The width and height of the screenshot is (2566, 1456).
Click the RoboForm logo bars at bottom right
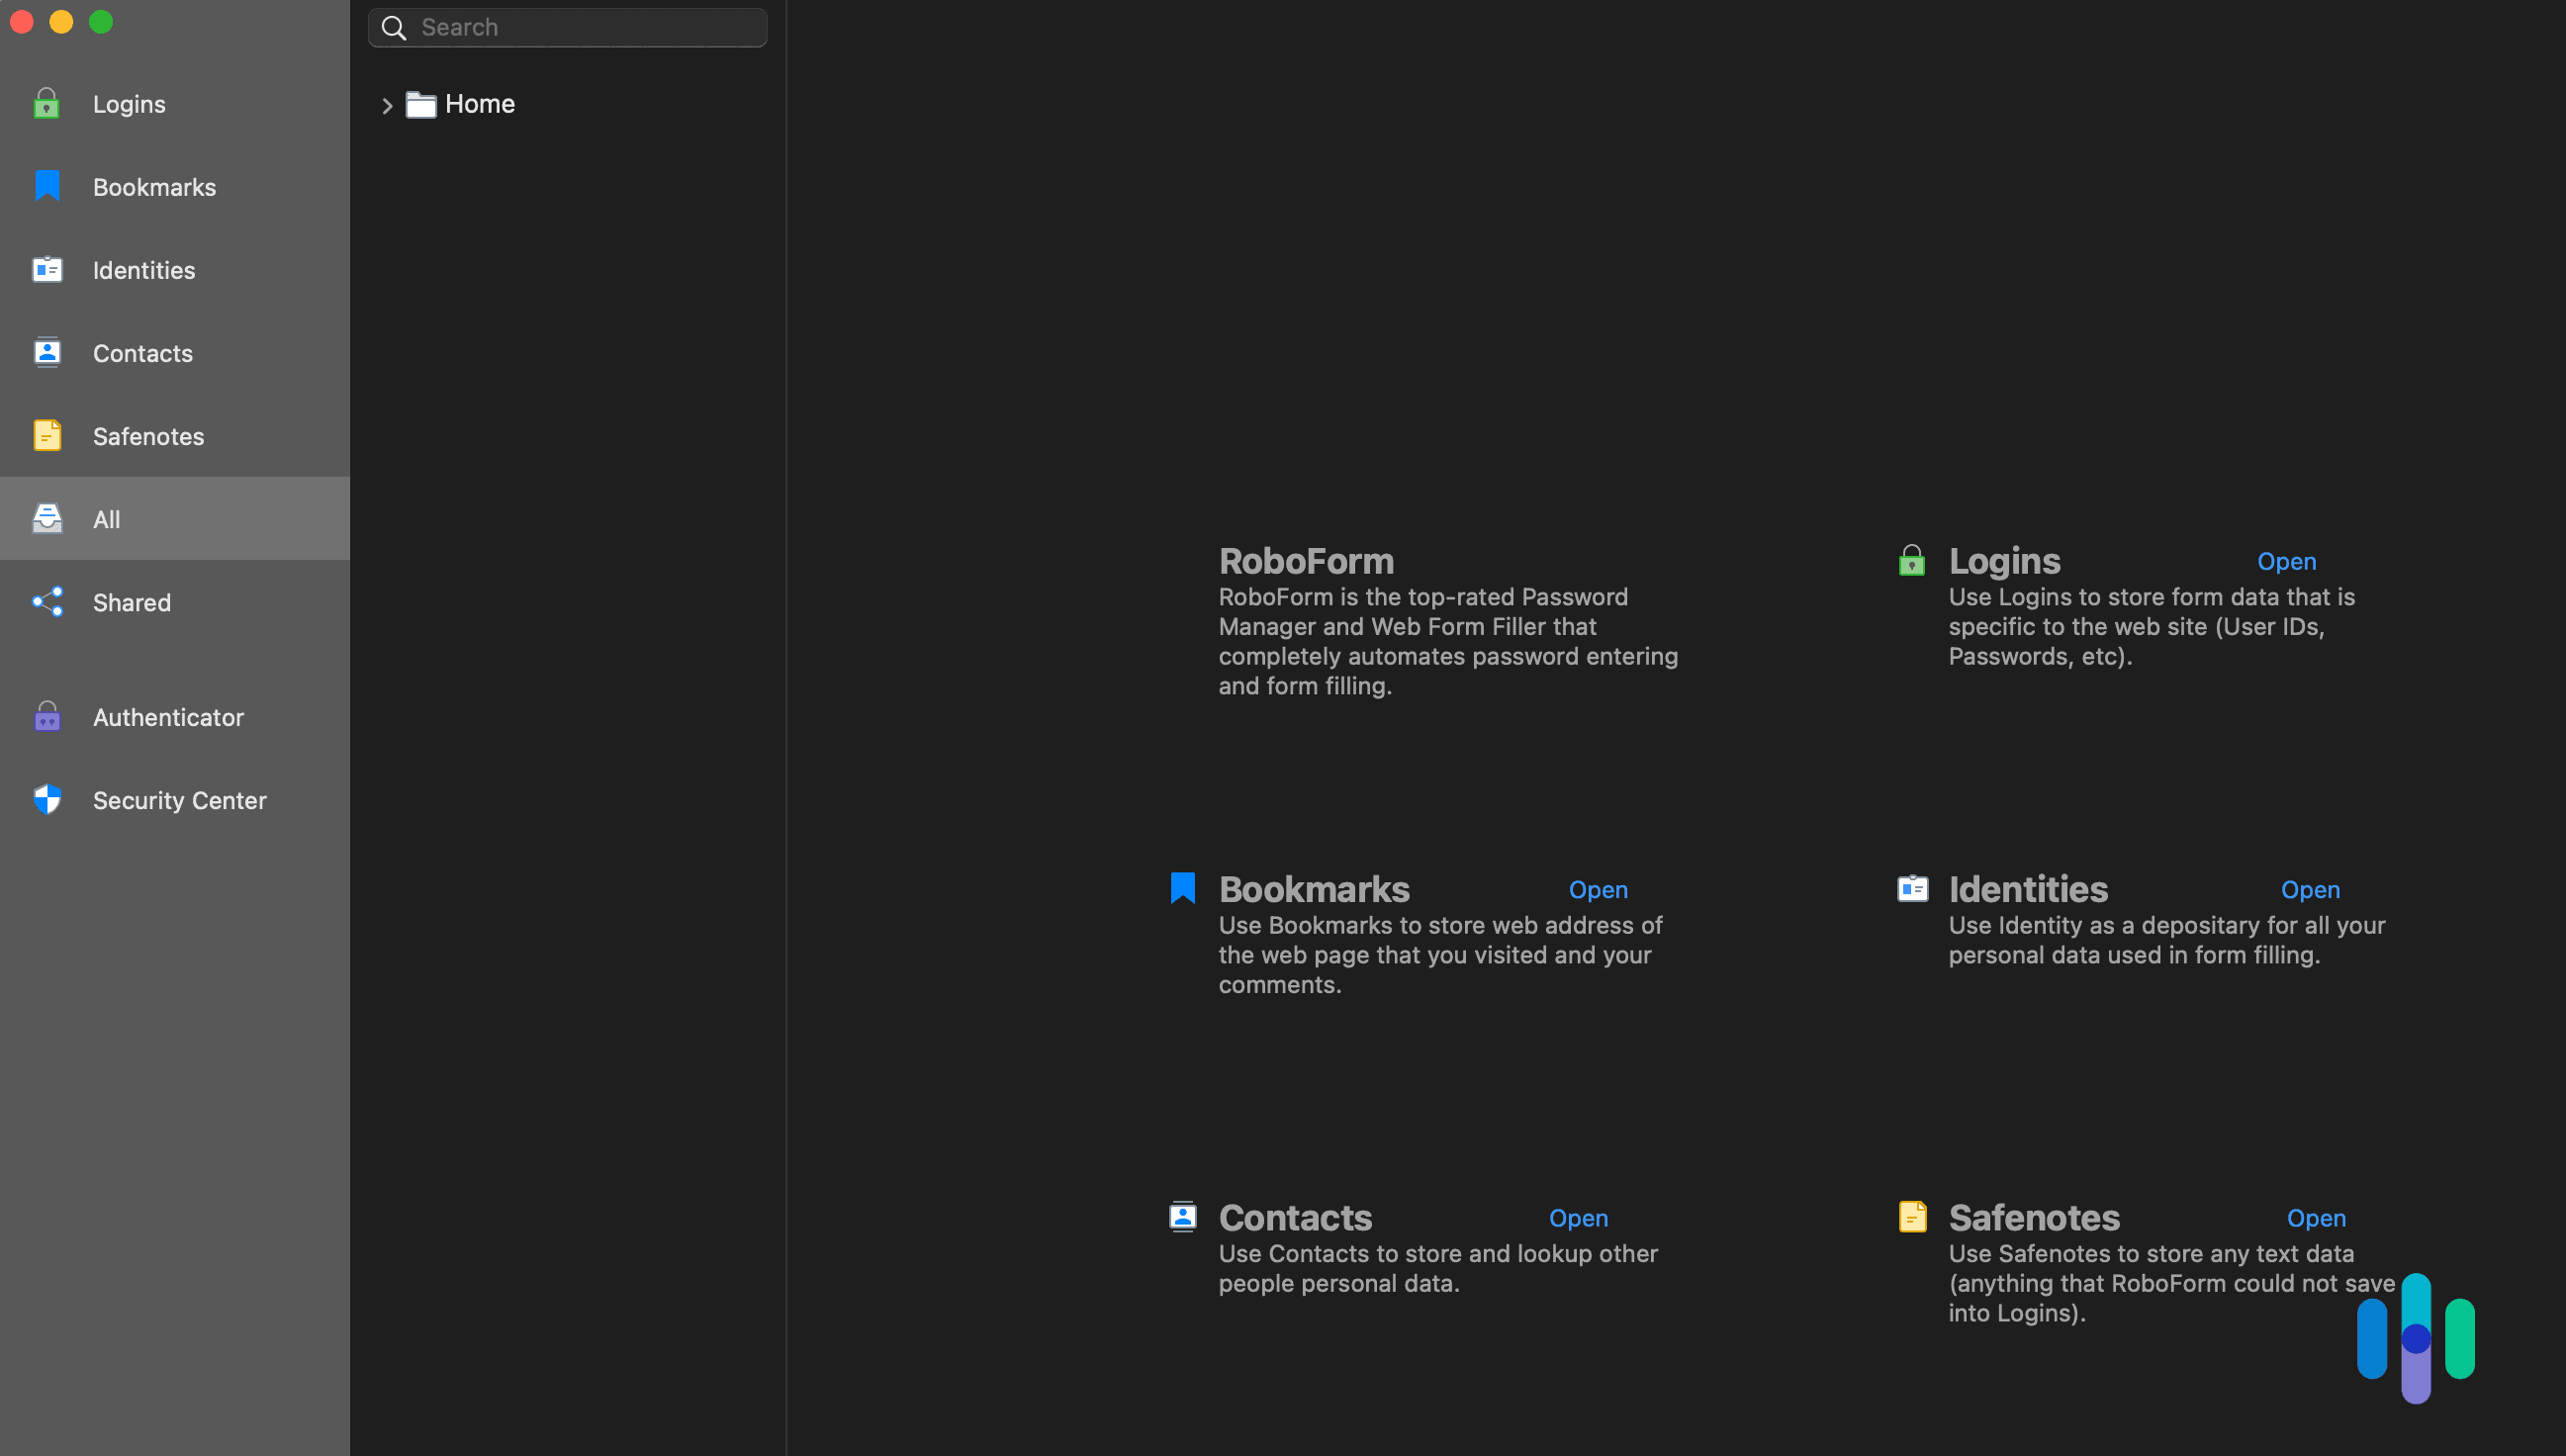(x=2415, y=1338)
